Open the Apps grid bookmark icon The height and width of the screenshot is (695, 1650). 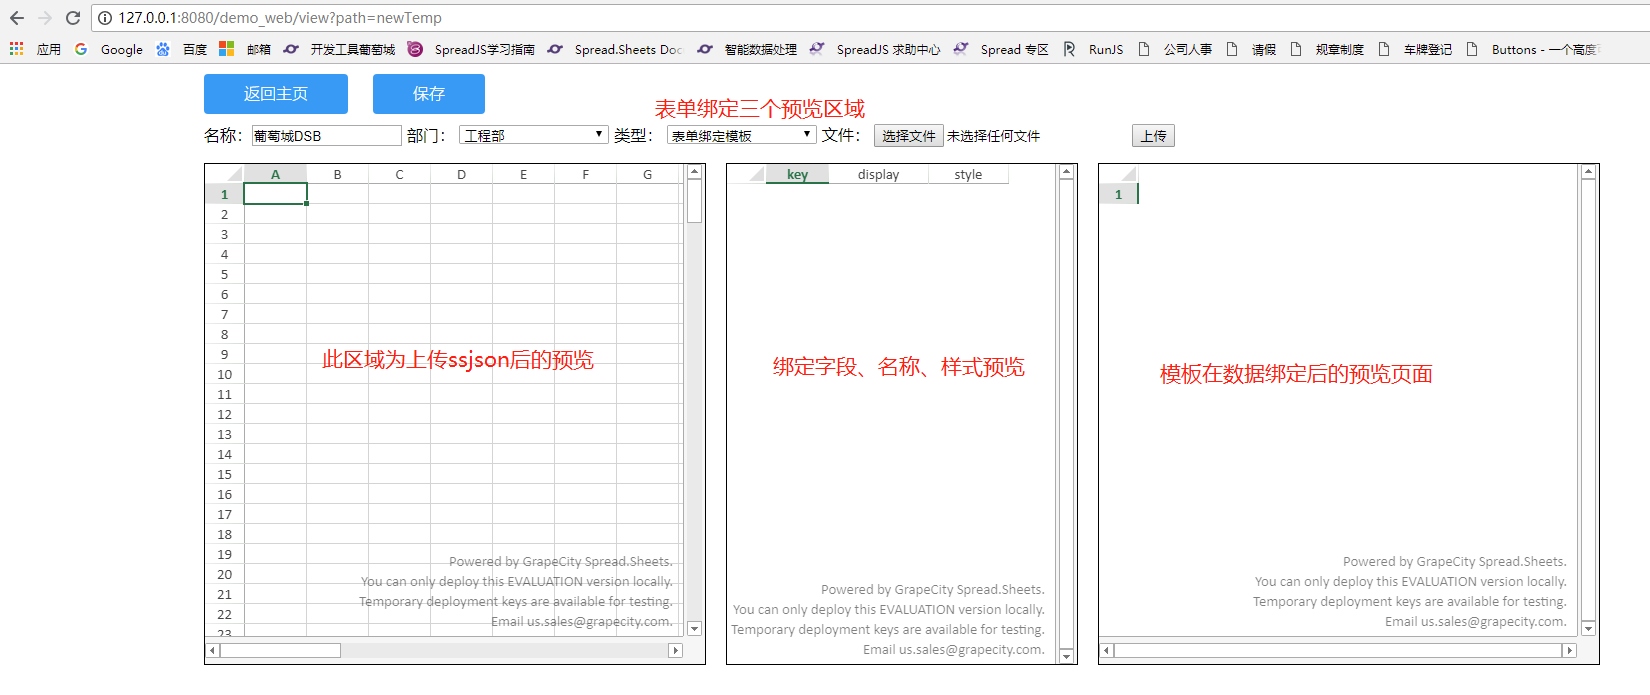pos(17,49)
